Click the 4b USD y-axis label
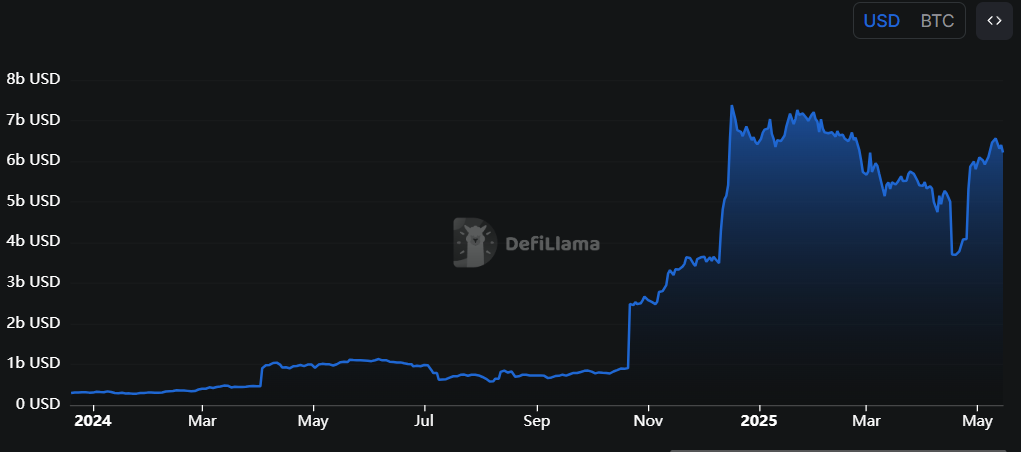Image resolution: width=1021 pixels, height=452 pixels. coord(33,241)
